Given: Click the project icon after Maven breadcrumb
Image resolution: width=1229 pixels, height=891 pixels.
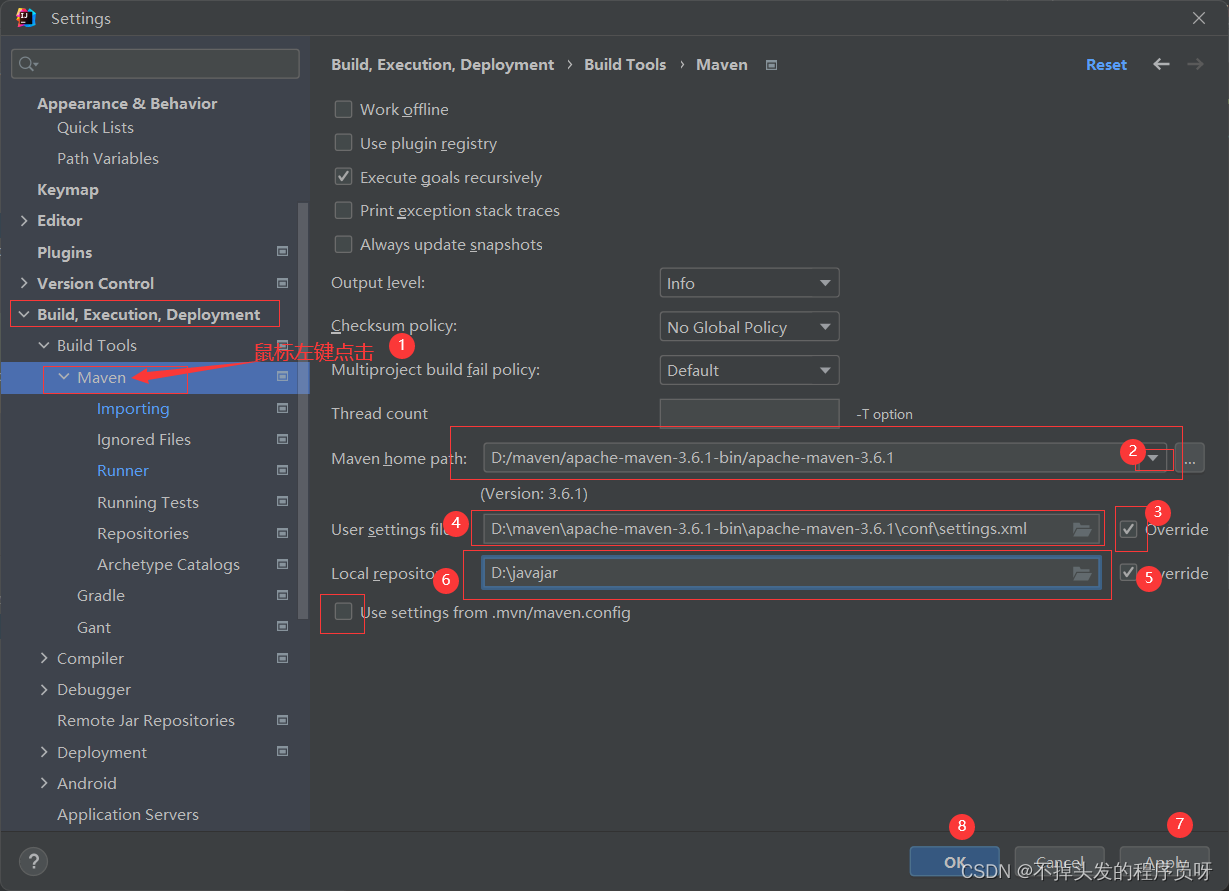Looking at the screenshot, I should [771, 64].
